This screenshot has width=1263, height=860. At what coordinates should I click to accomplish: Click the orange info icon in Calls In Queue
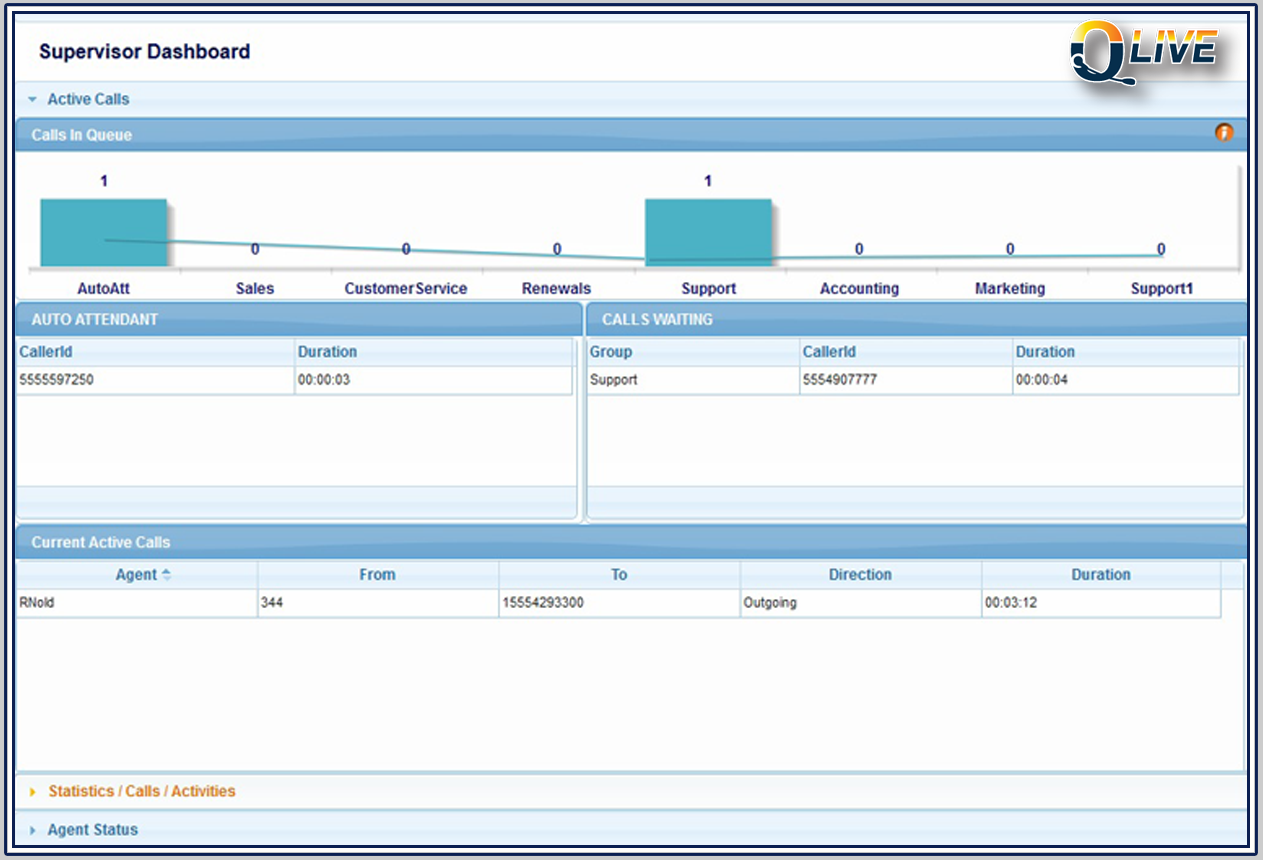click(1223, 133)
